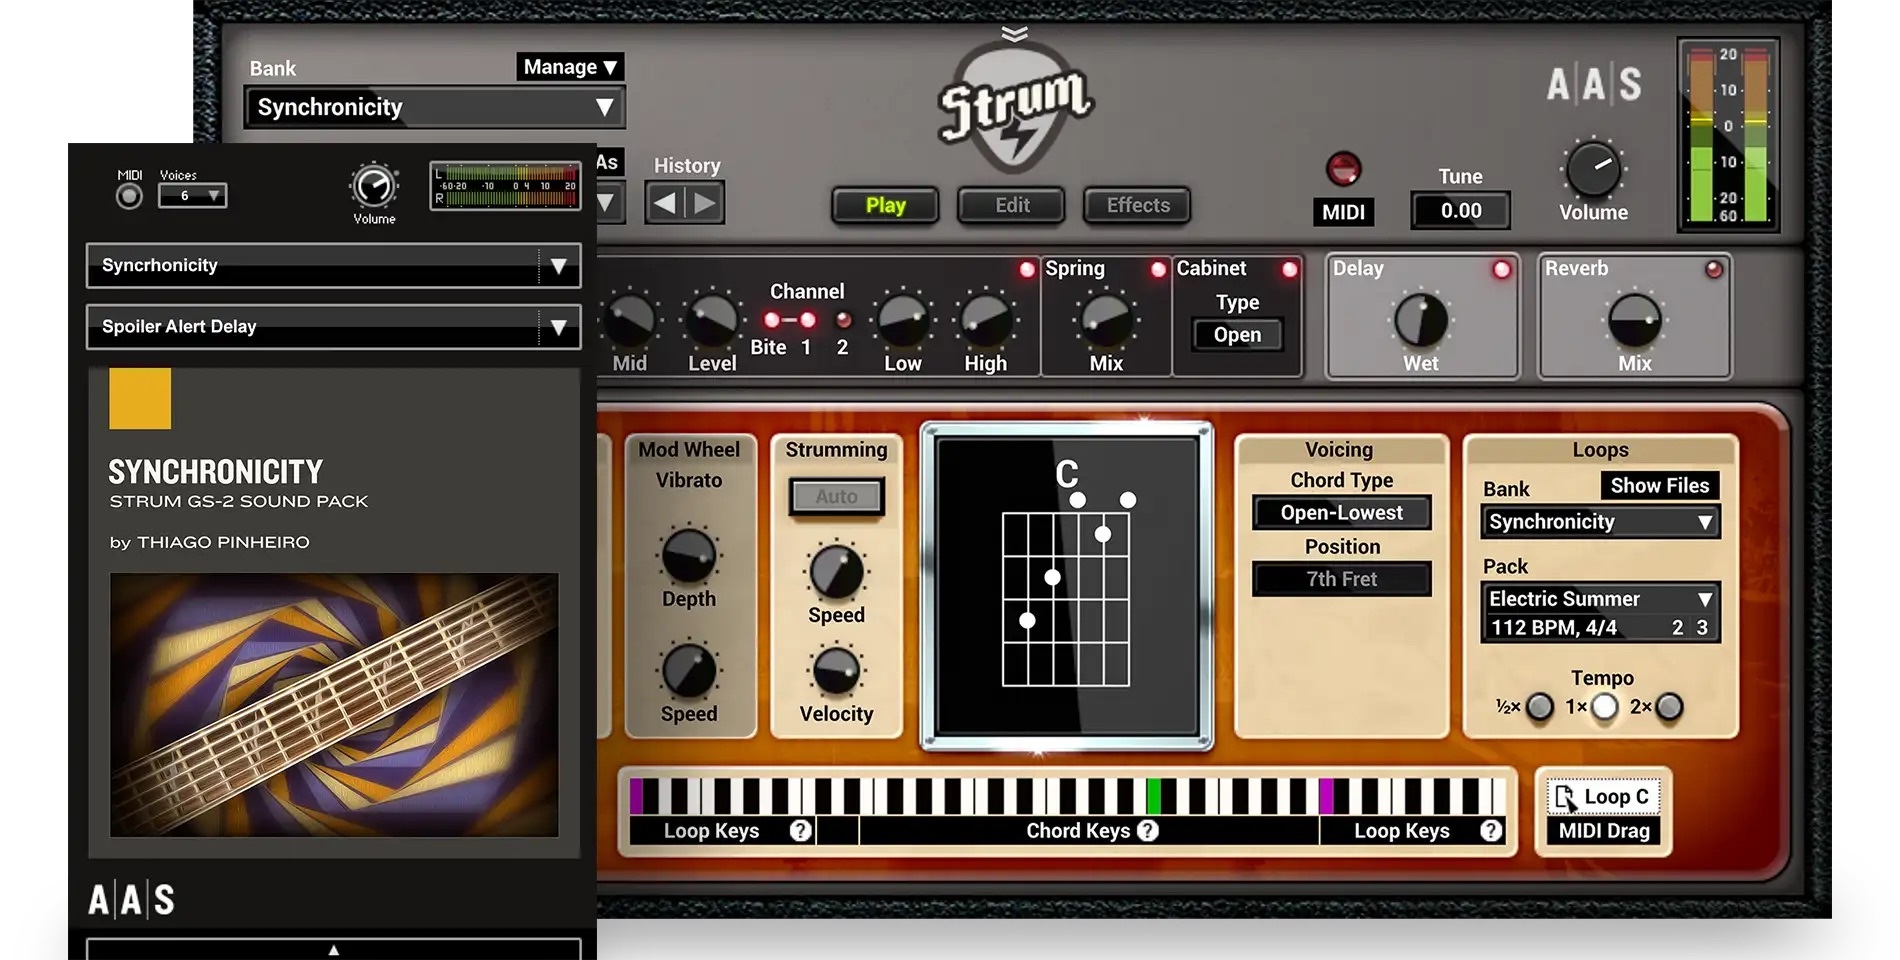Click the AAS logo in the sound pack panel
Image resolution: width=1900 pixels, height=960 pixels.
131,900
